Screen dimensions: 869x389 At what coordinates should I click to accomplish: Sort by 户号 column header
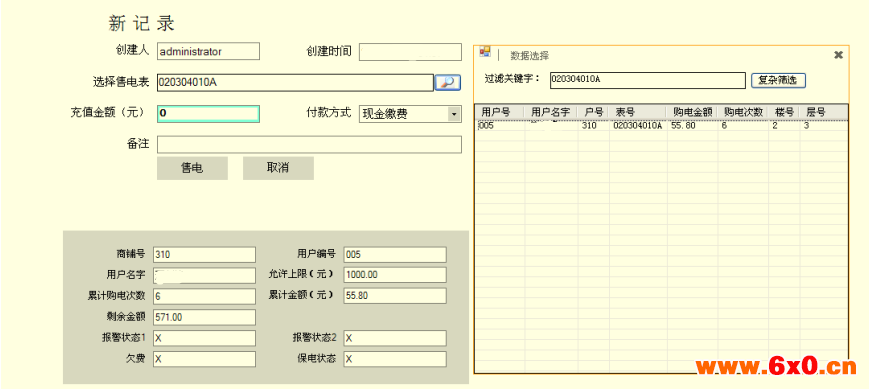click(x=594, y=112)
